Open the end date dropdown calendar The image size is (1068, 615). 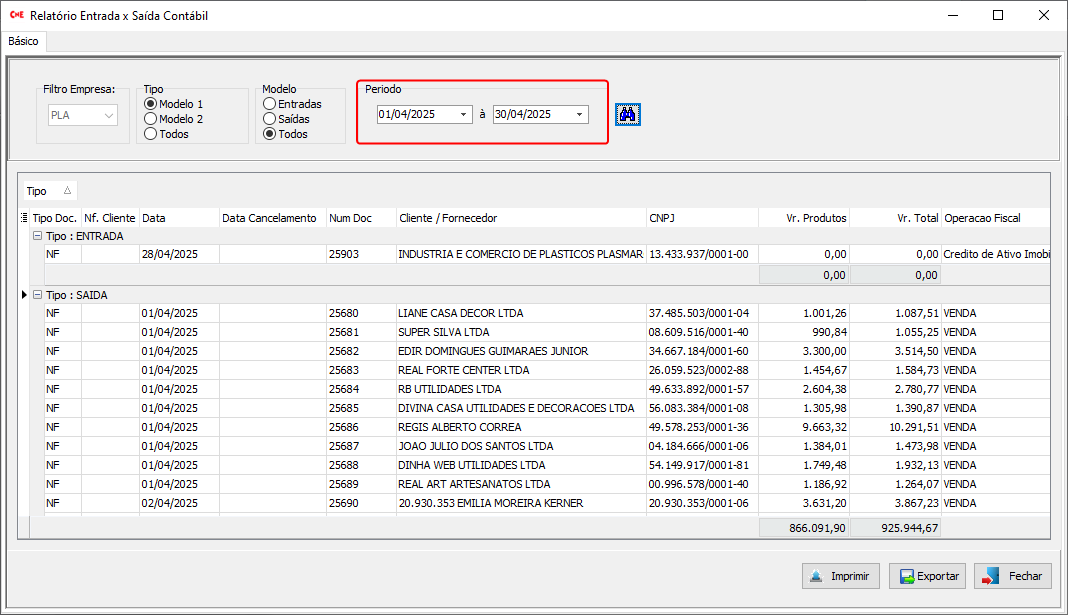point(579,115)
